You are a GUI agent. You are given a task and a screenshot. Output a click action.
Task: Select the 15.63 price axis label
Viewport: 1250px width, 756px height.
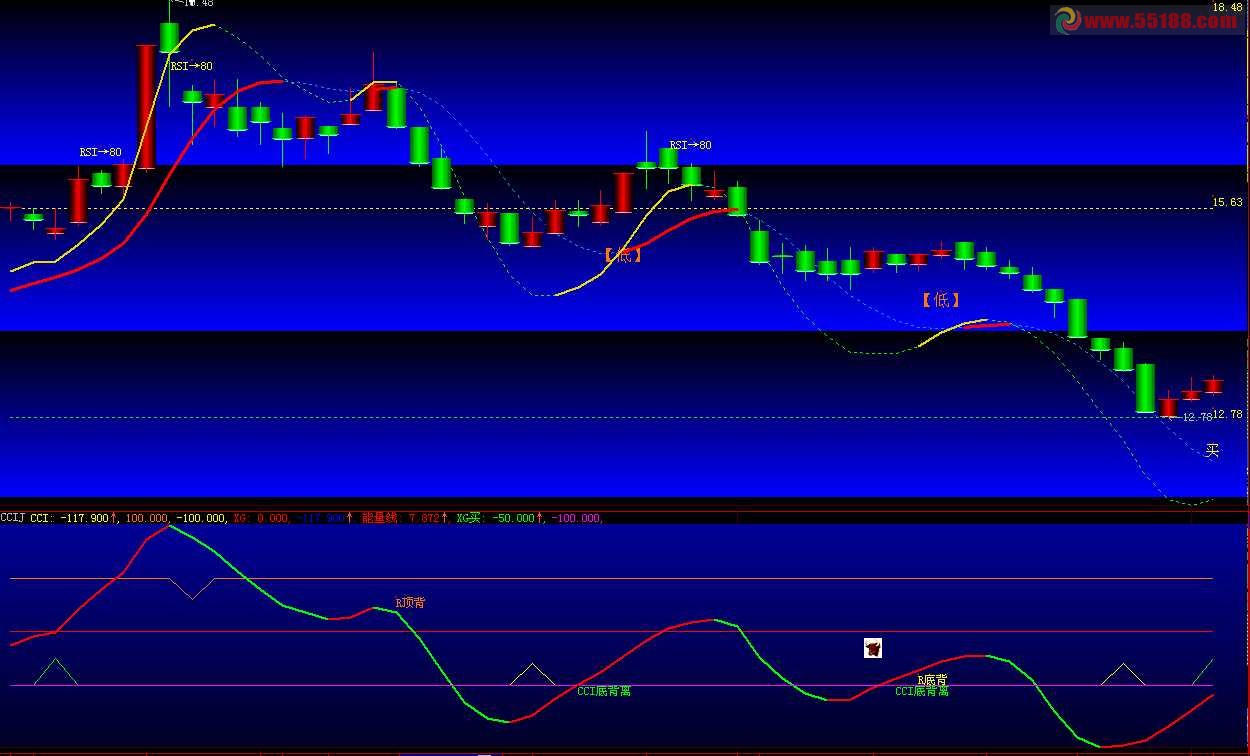1227,202
